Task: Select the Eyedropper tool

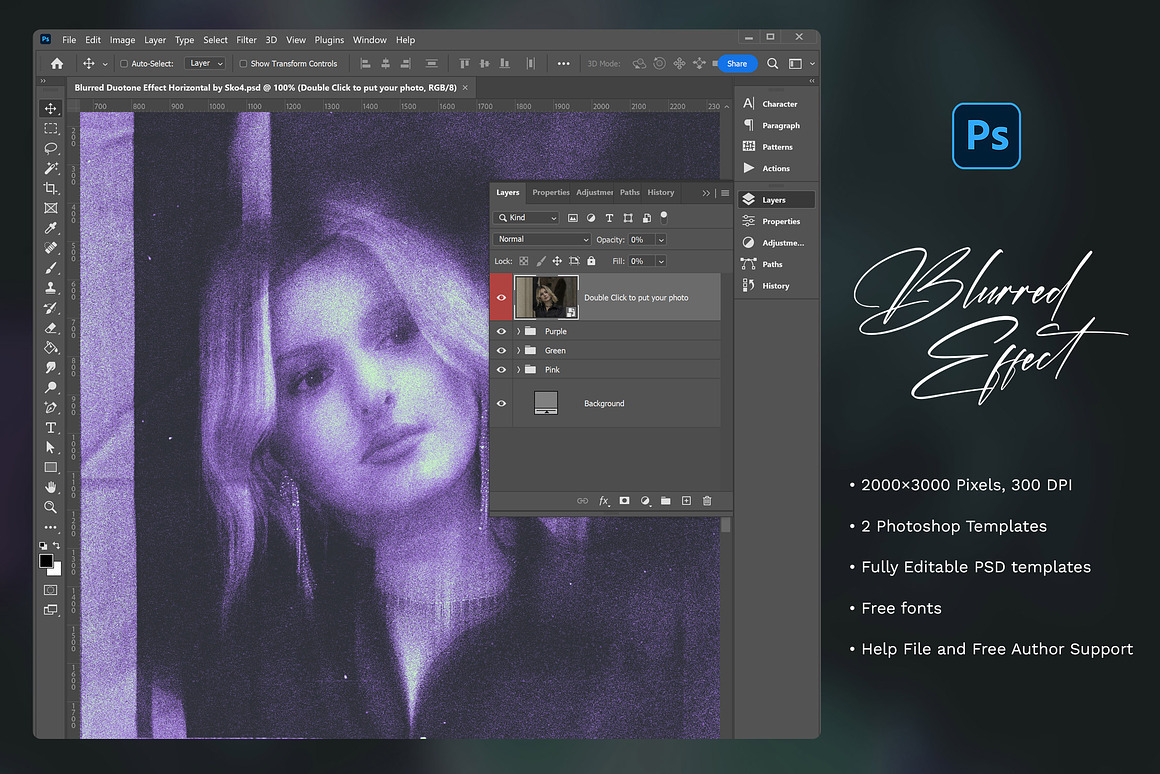Action: click(50, 228)
